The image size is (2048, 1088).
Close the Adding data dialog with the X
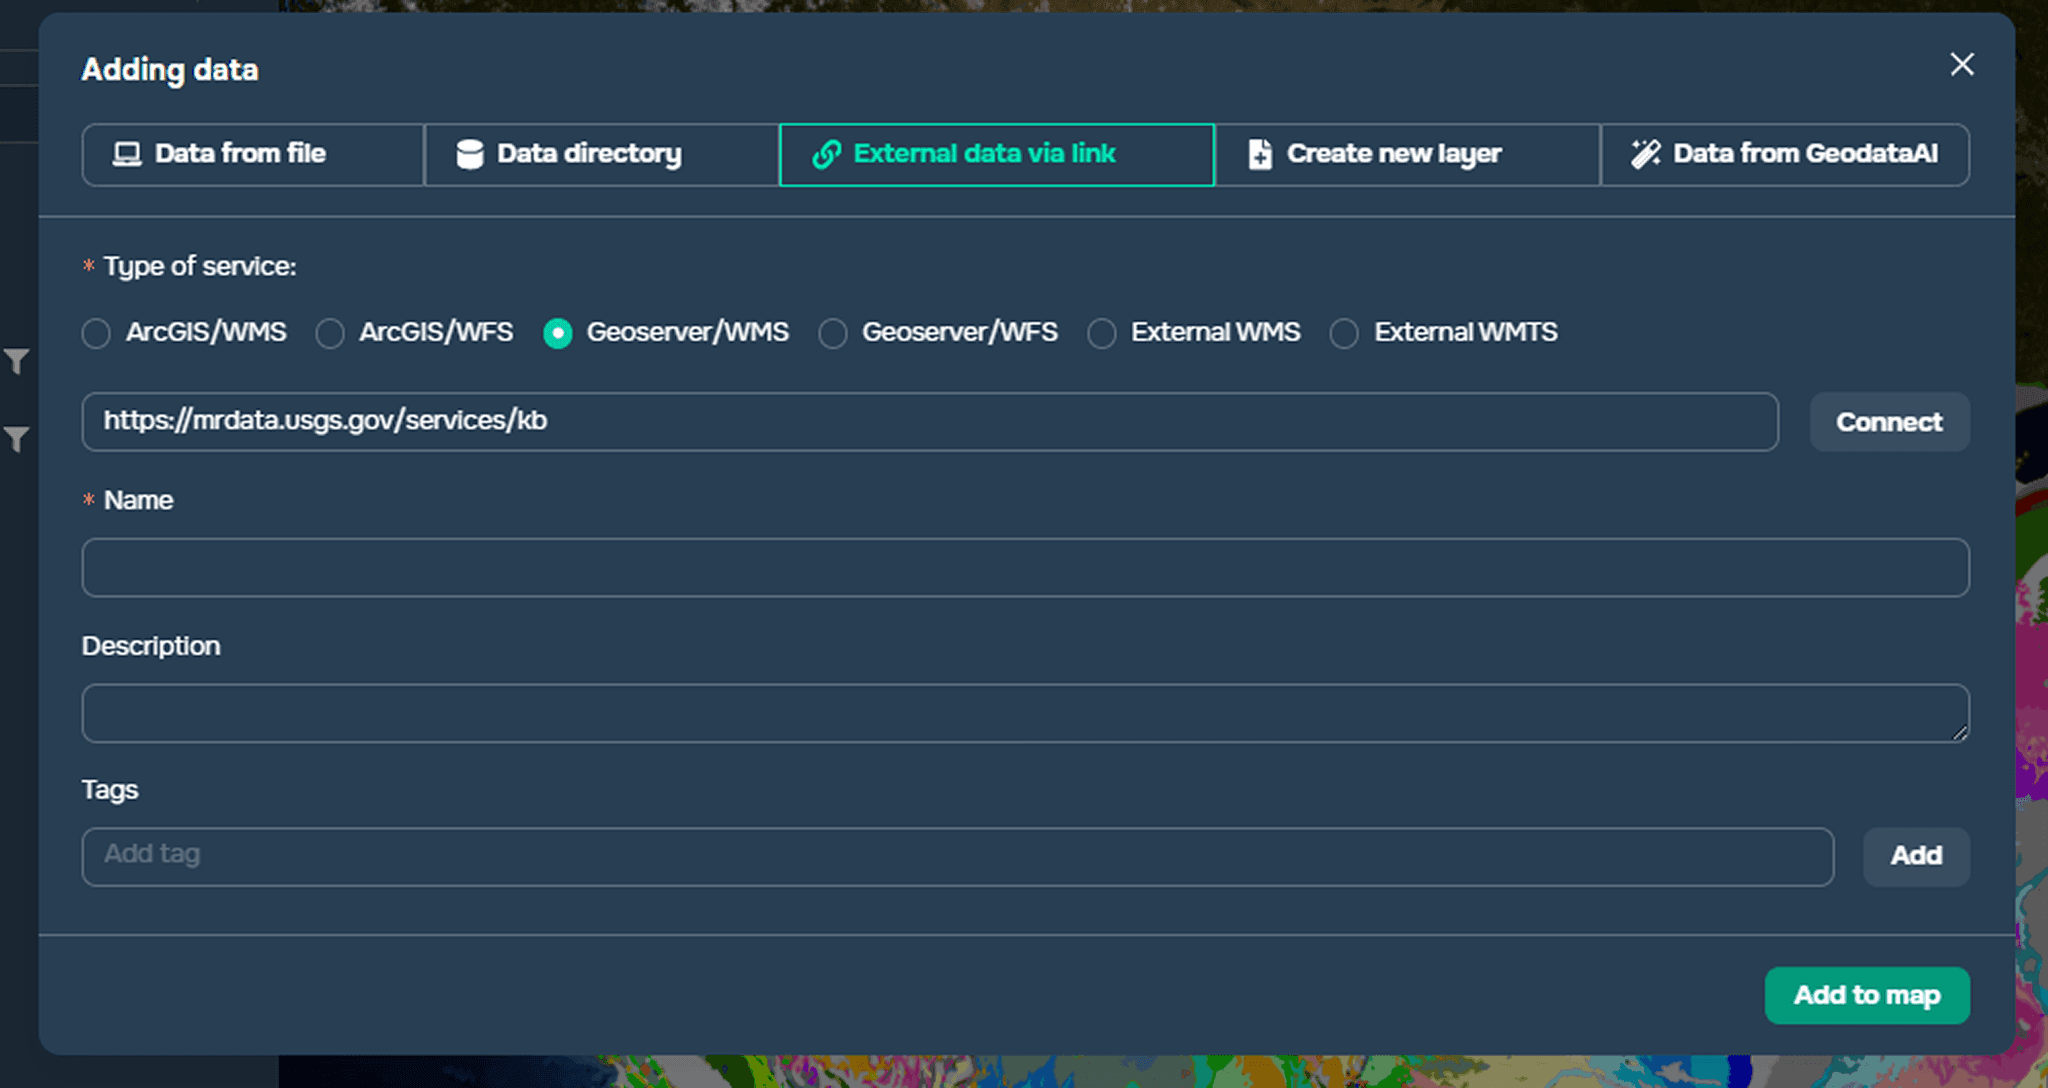[1962, 65]
